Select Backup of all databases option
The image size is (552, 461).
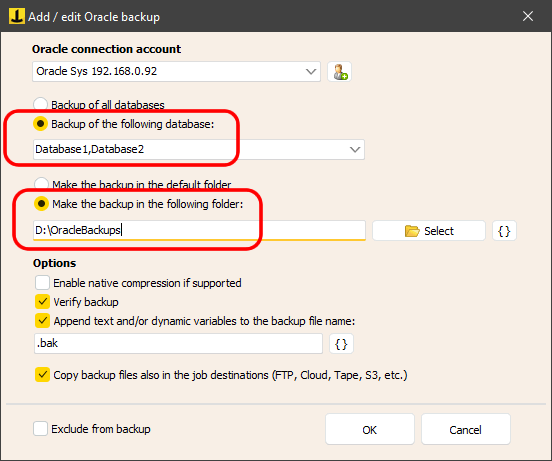(x=40, y=104)
